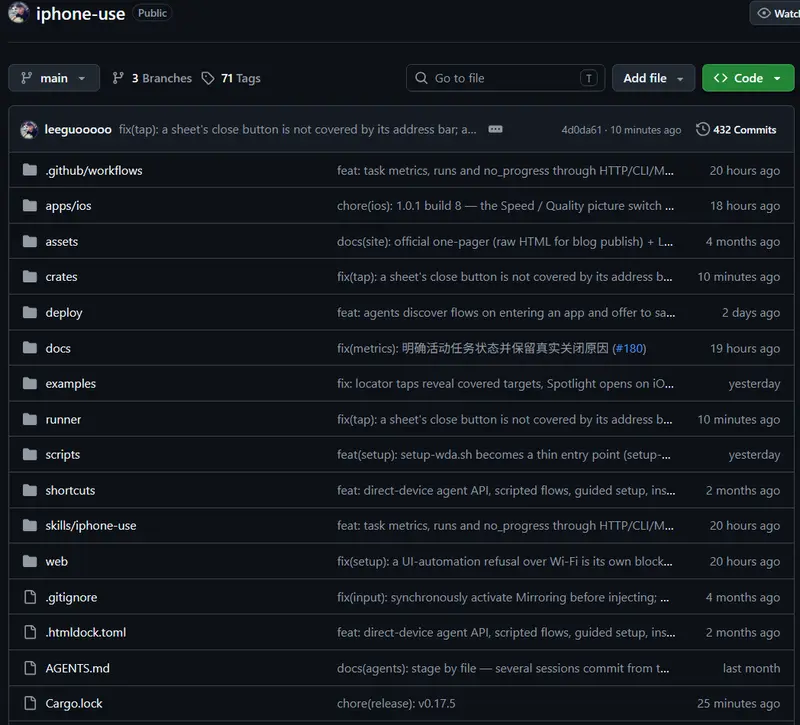This screenshot has width=800, height=725.
Task: Click the magnifier icon in Go to file
Action: tap(421, 78)
